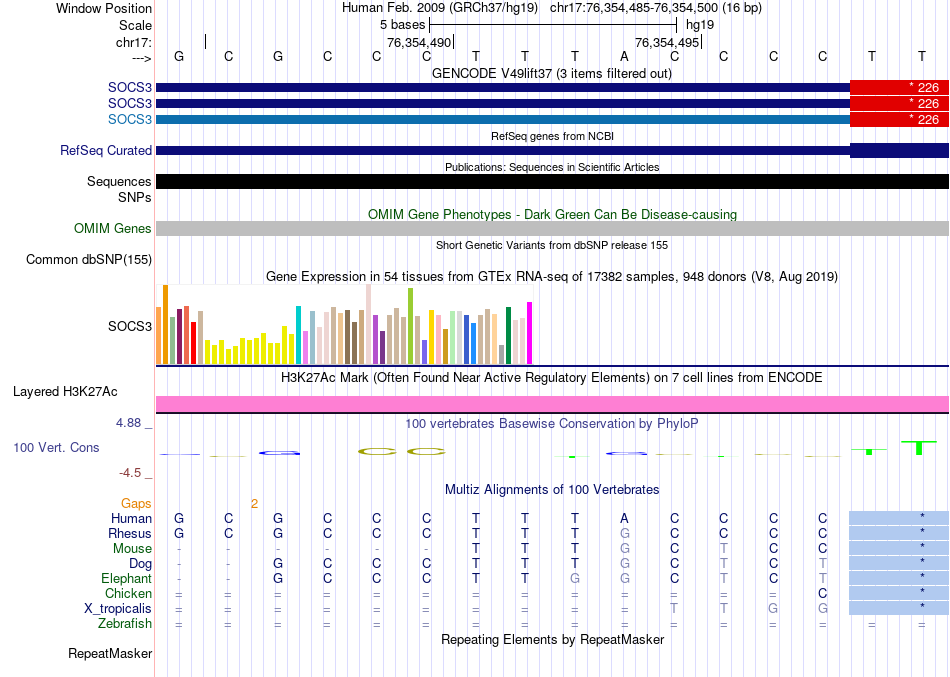Viewport: 950px width, 677px height.
Task: Open 100 vertebrates PhyloP conservation title
Action: [551, 424]
